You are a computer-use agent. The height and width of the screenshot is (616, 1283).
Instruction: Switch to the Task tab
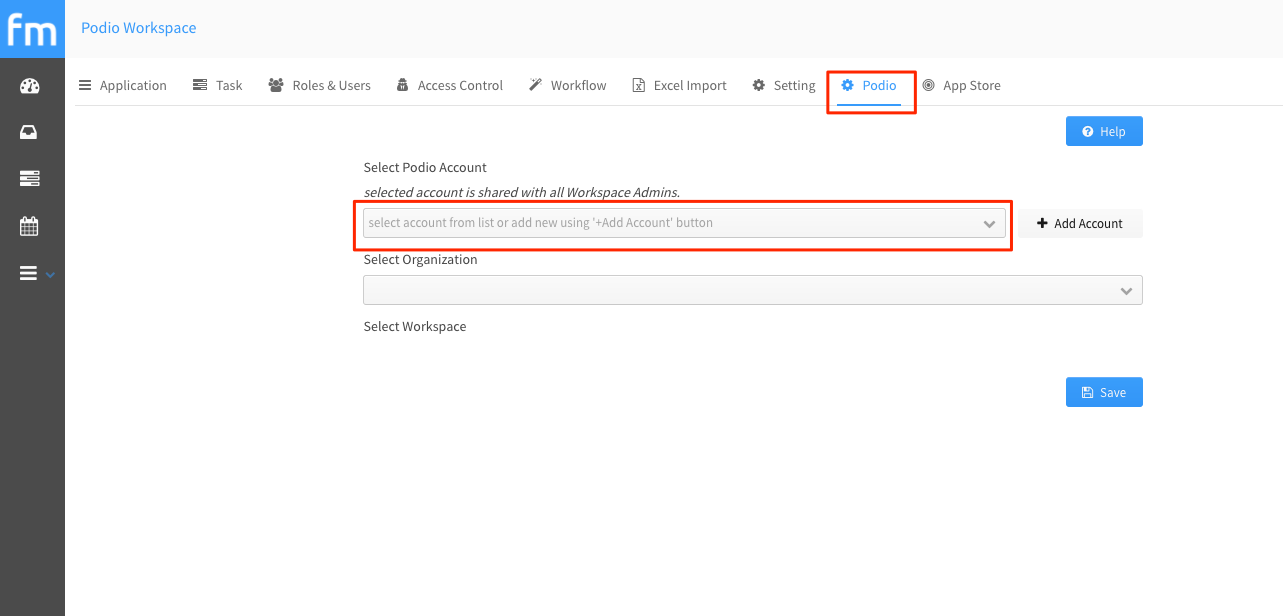(217, 85)
